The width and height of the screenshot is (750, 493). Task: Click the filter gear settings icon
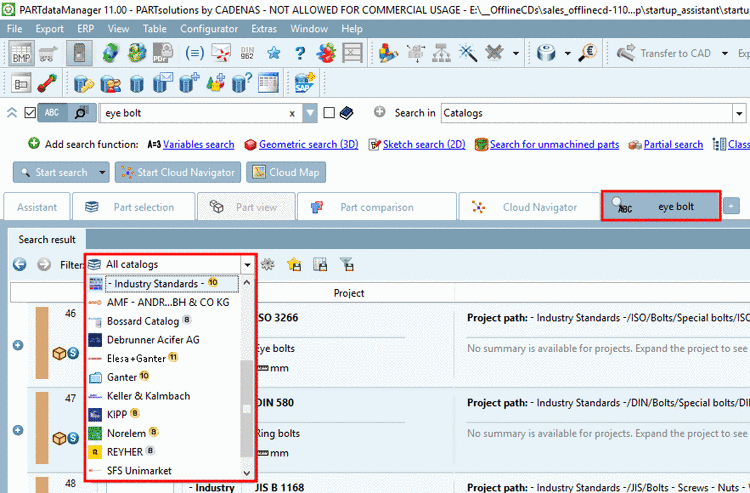[267, 264]
